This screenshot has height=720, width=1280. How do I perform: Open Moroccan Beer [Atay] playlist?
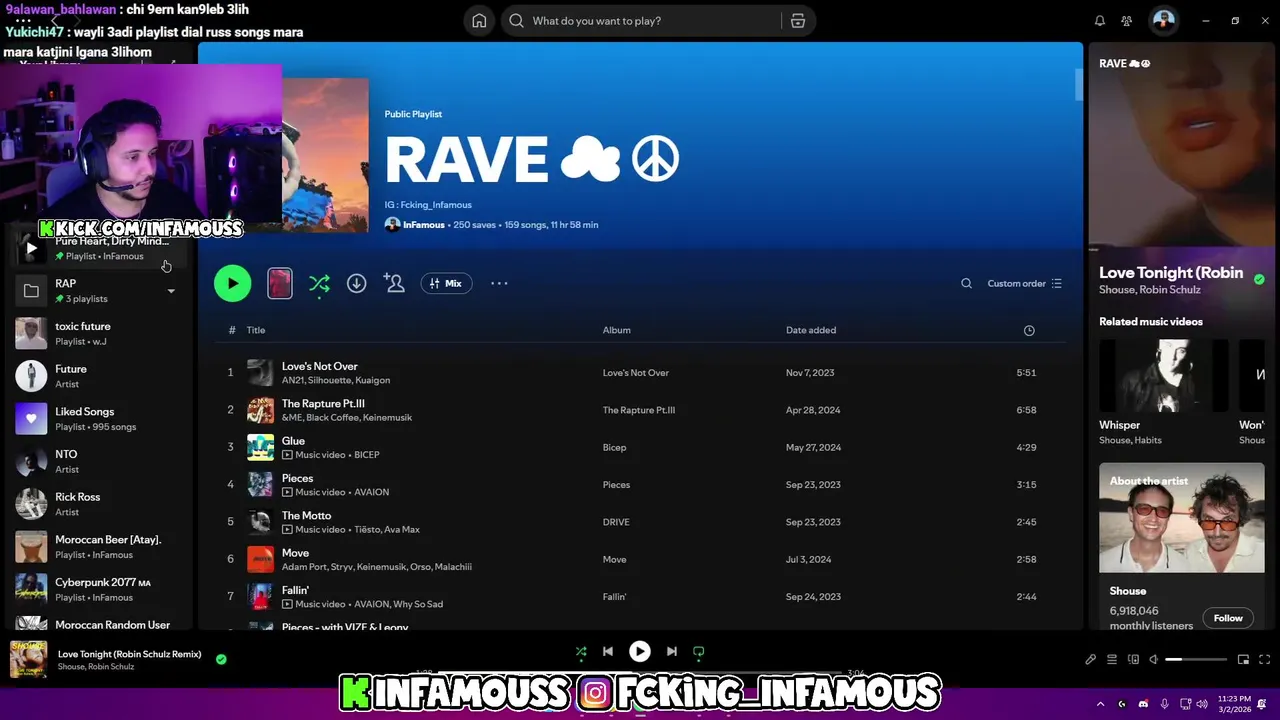click(x=97, y=546)
